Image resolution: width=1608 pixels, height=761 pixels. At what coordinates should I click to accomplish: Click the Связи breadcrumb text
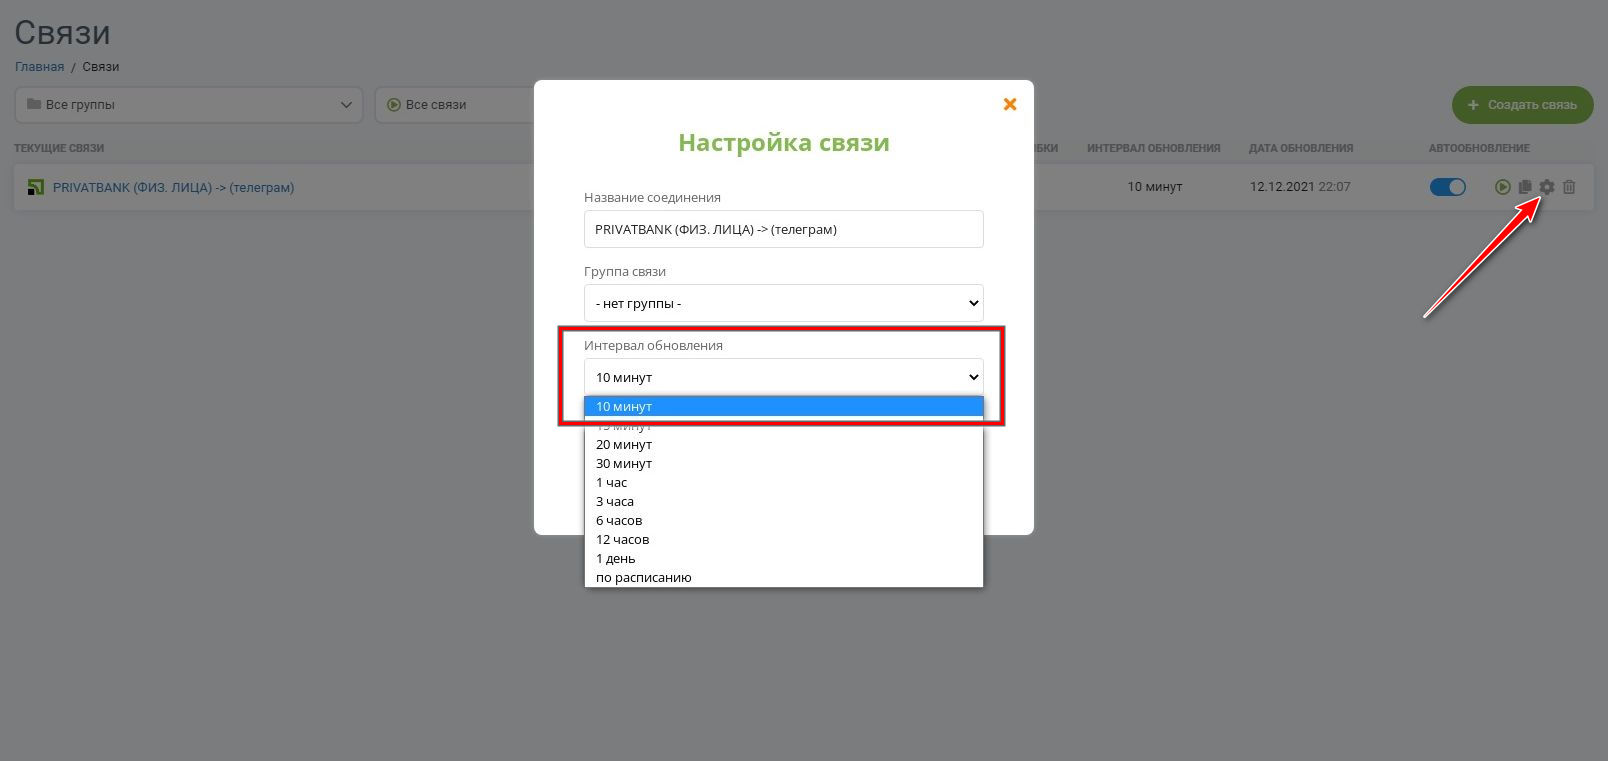coord(101,67)
